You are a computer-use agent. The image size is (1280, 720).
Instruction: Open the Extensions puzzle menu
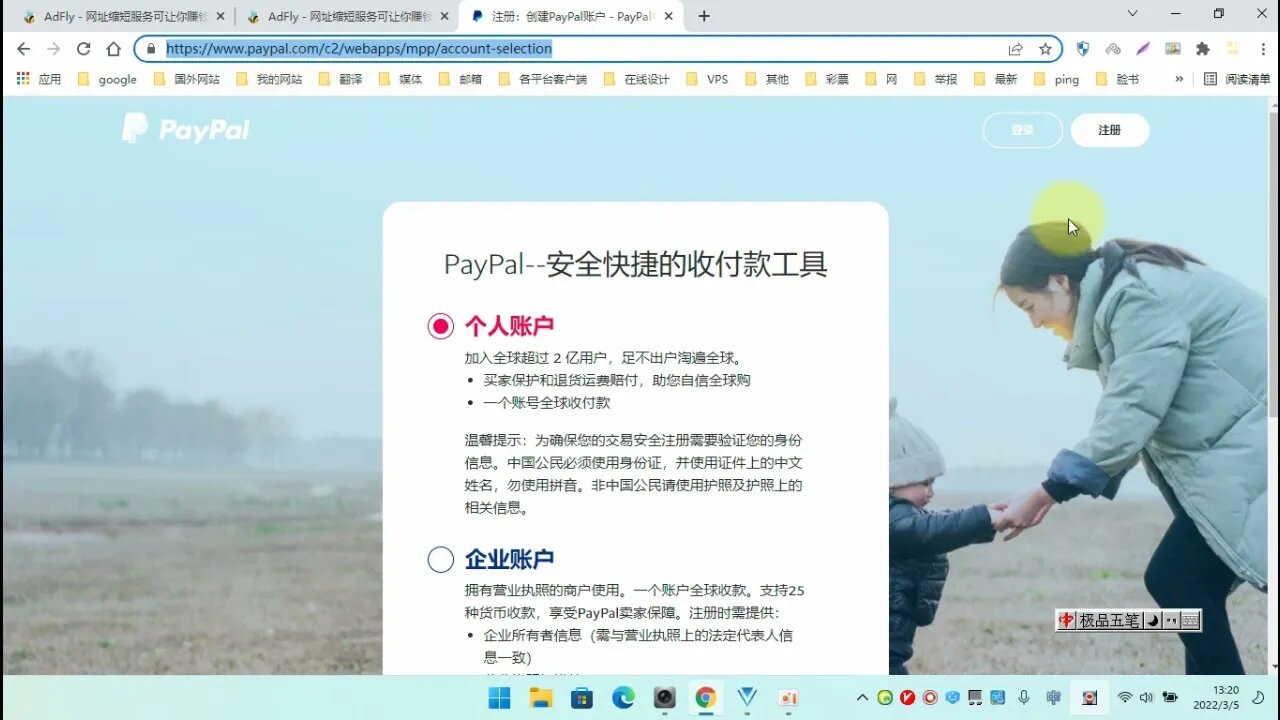pos(1203,49)
